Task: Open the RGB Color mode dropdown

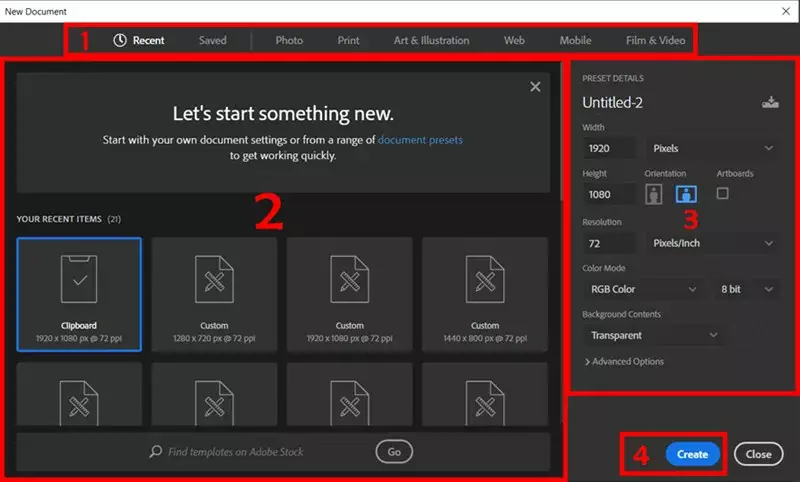Action: 644,289
